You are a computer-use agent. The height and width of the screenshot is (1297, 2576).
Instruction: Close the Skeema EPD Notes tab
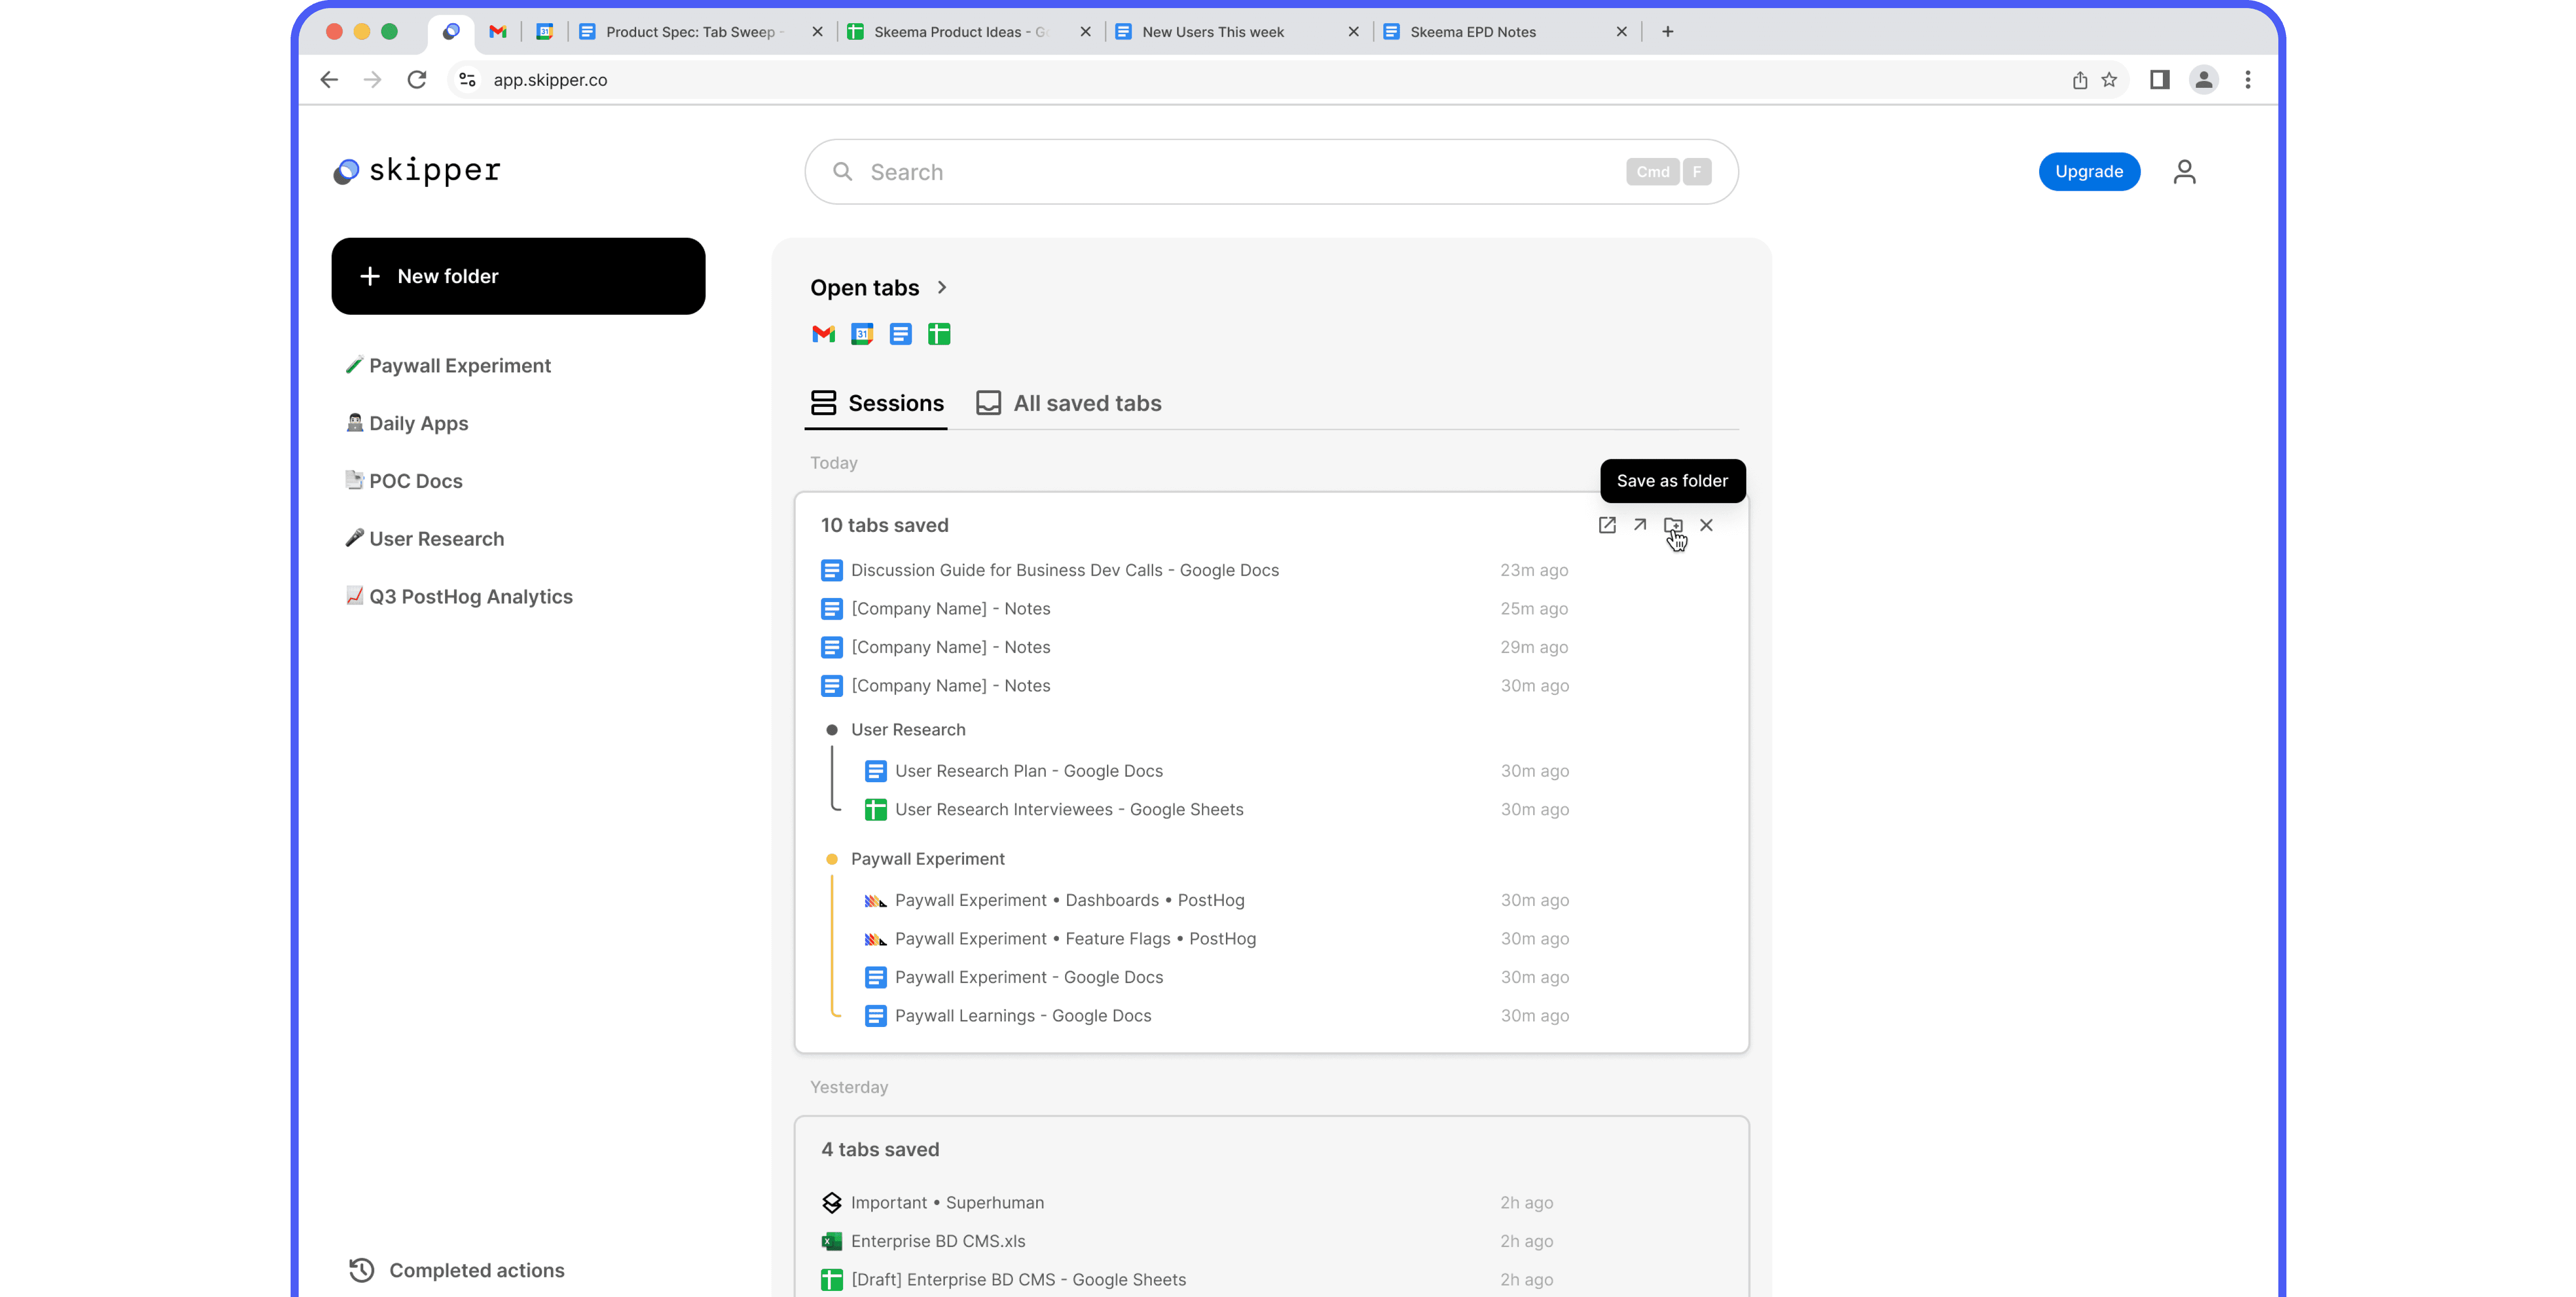click(1622, 32)
